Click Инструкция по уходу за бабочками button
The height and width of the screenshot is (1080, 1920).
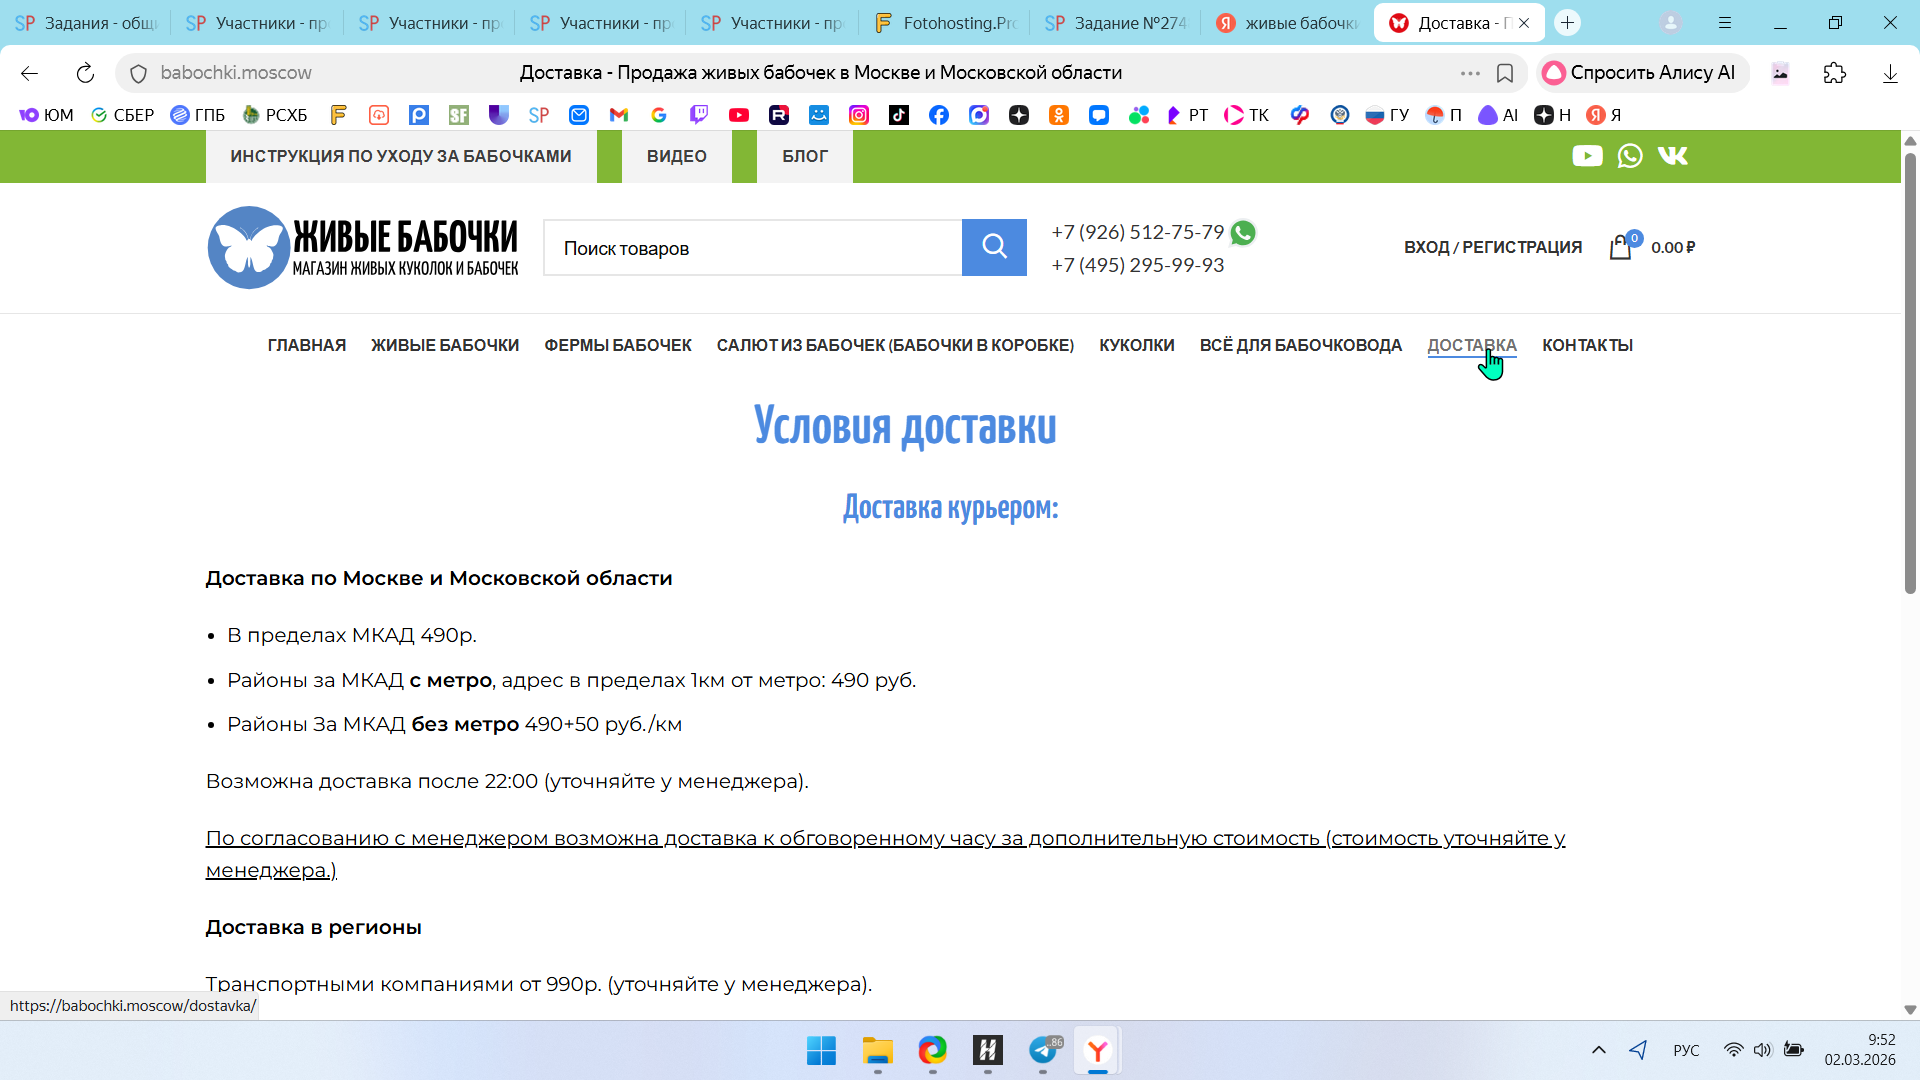coord(401,156)
